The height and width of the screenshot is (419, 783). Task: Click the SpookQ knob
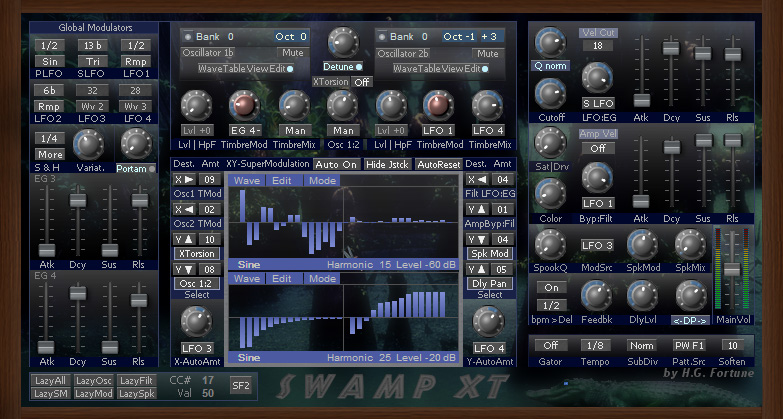(x=551, y=245)
